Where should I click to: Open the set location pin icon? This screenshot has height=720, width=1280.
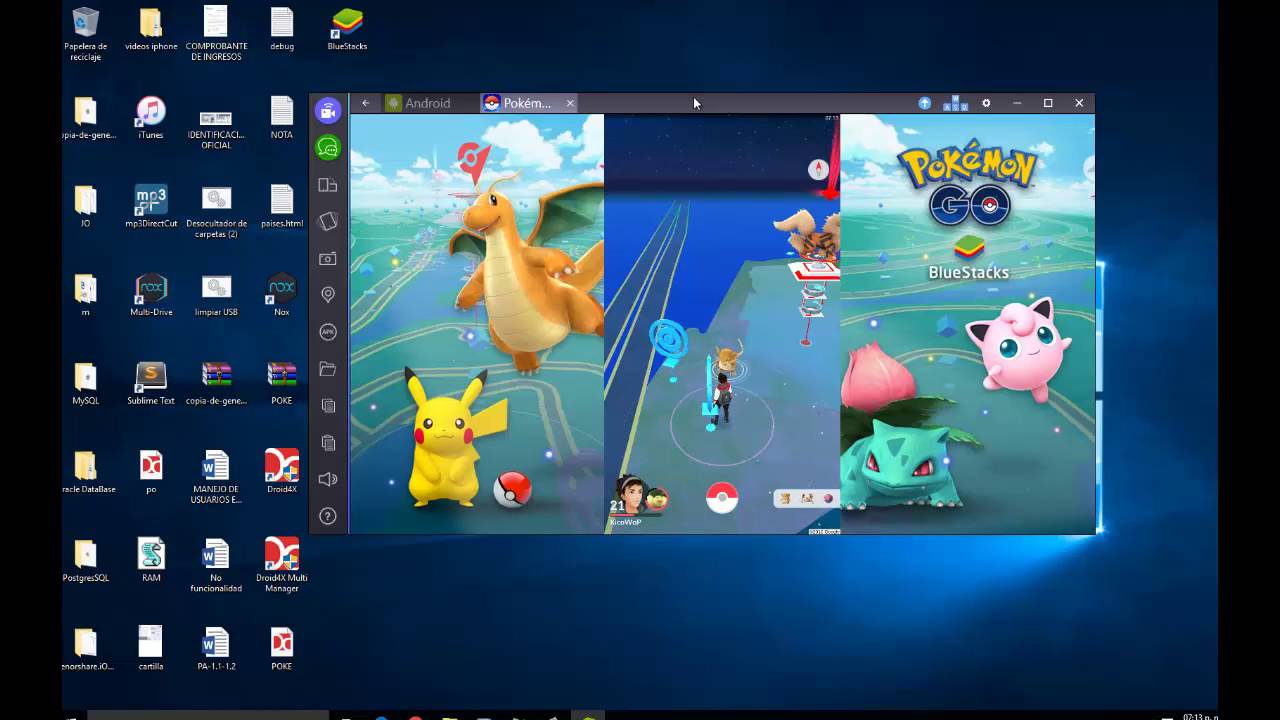(x=328, y=295)
